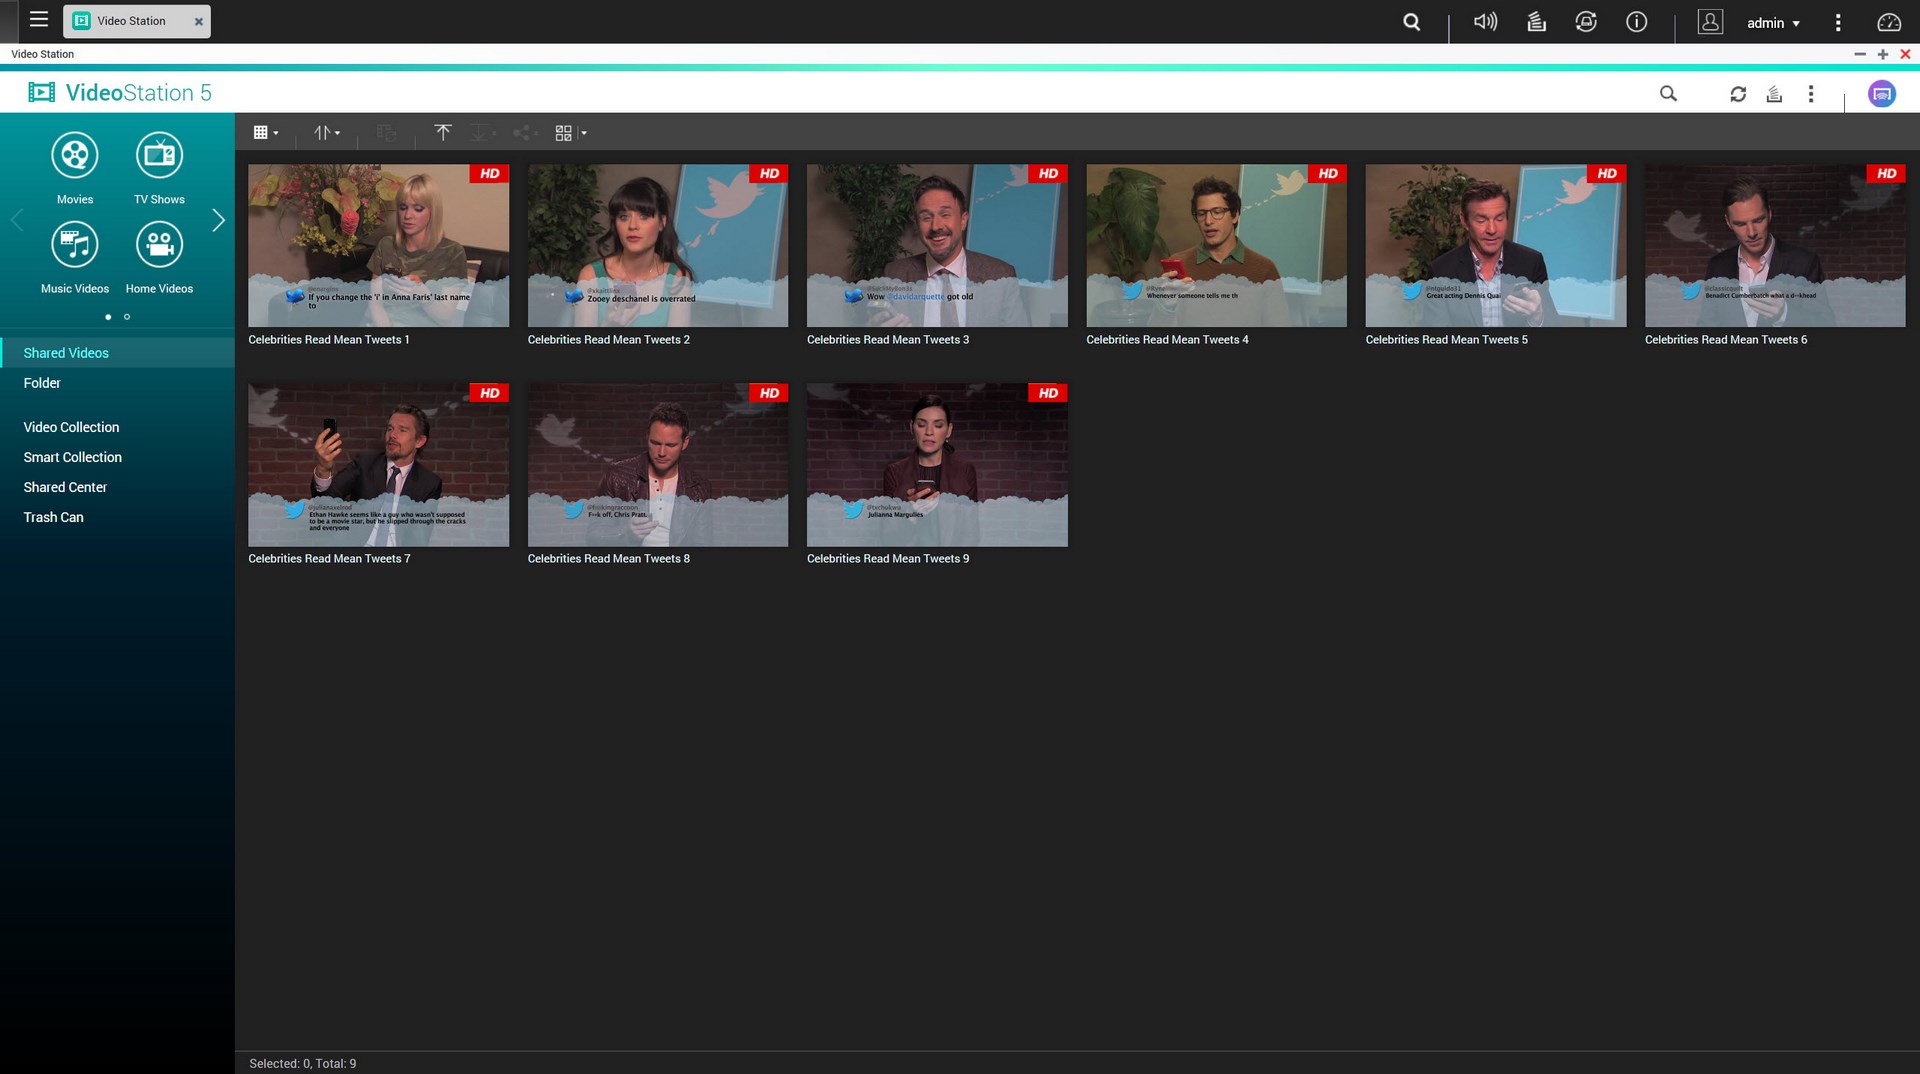Select Celebrities Read Mean Tweets 5 thumbnail

pos(1496,246)
